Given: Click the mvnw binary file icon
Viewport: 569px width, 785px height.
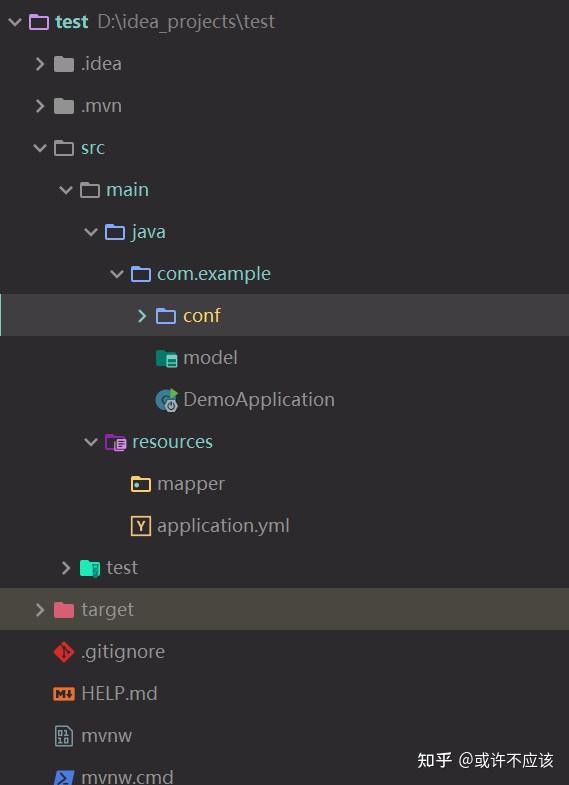Looking at the screenshot, I should tap(64, 736).
